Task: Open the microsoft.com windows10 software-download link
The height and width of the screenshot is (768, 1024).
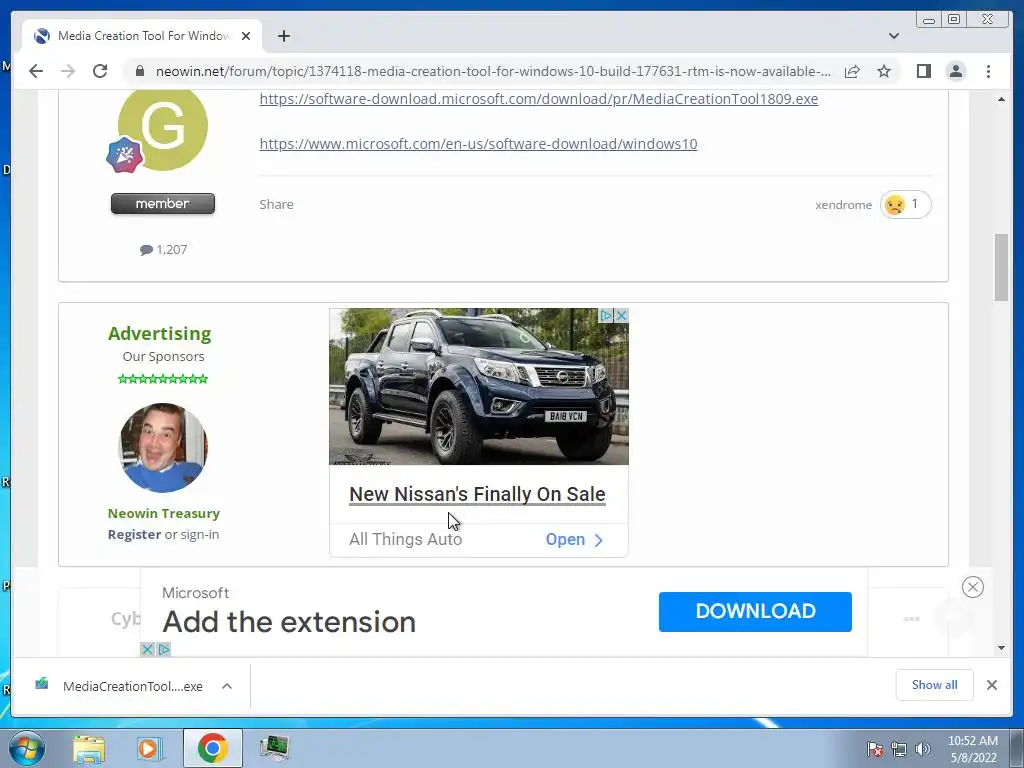Action: point(478,144)
